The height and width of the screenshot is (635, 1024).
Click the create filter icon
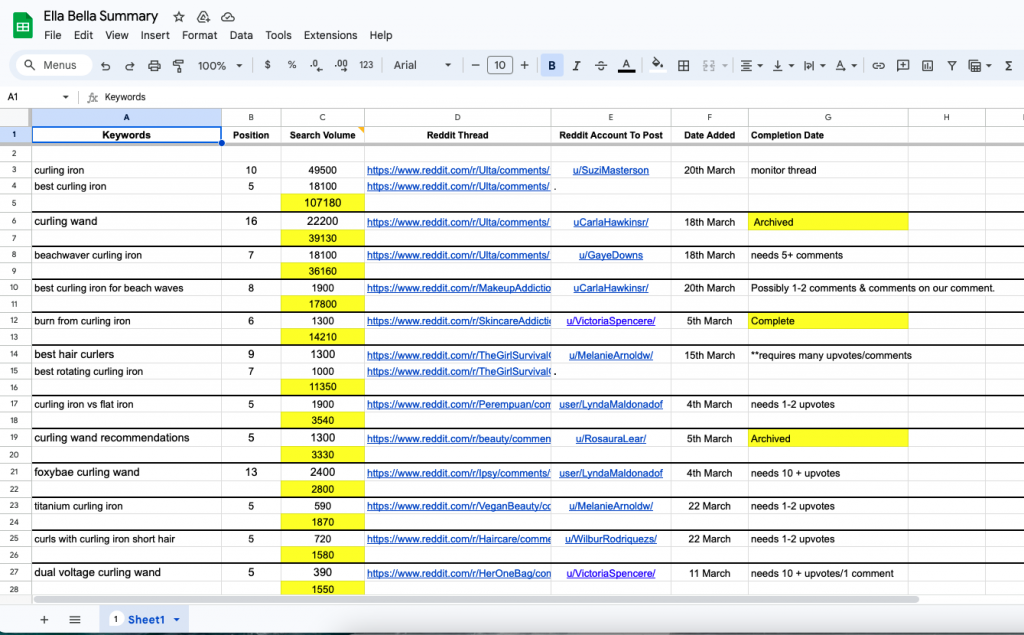tap(951, 66)
